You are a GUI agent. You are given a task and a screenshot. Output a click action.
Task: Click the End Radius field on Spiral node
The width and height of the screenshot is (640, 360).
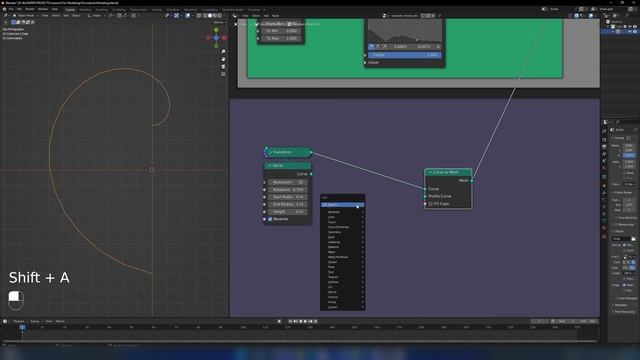[x=288, y=204]
